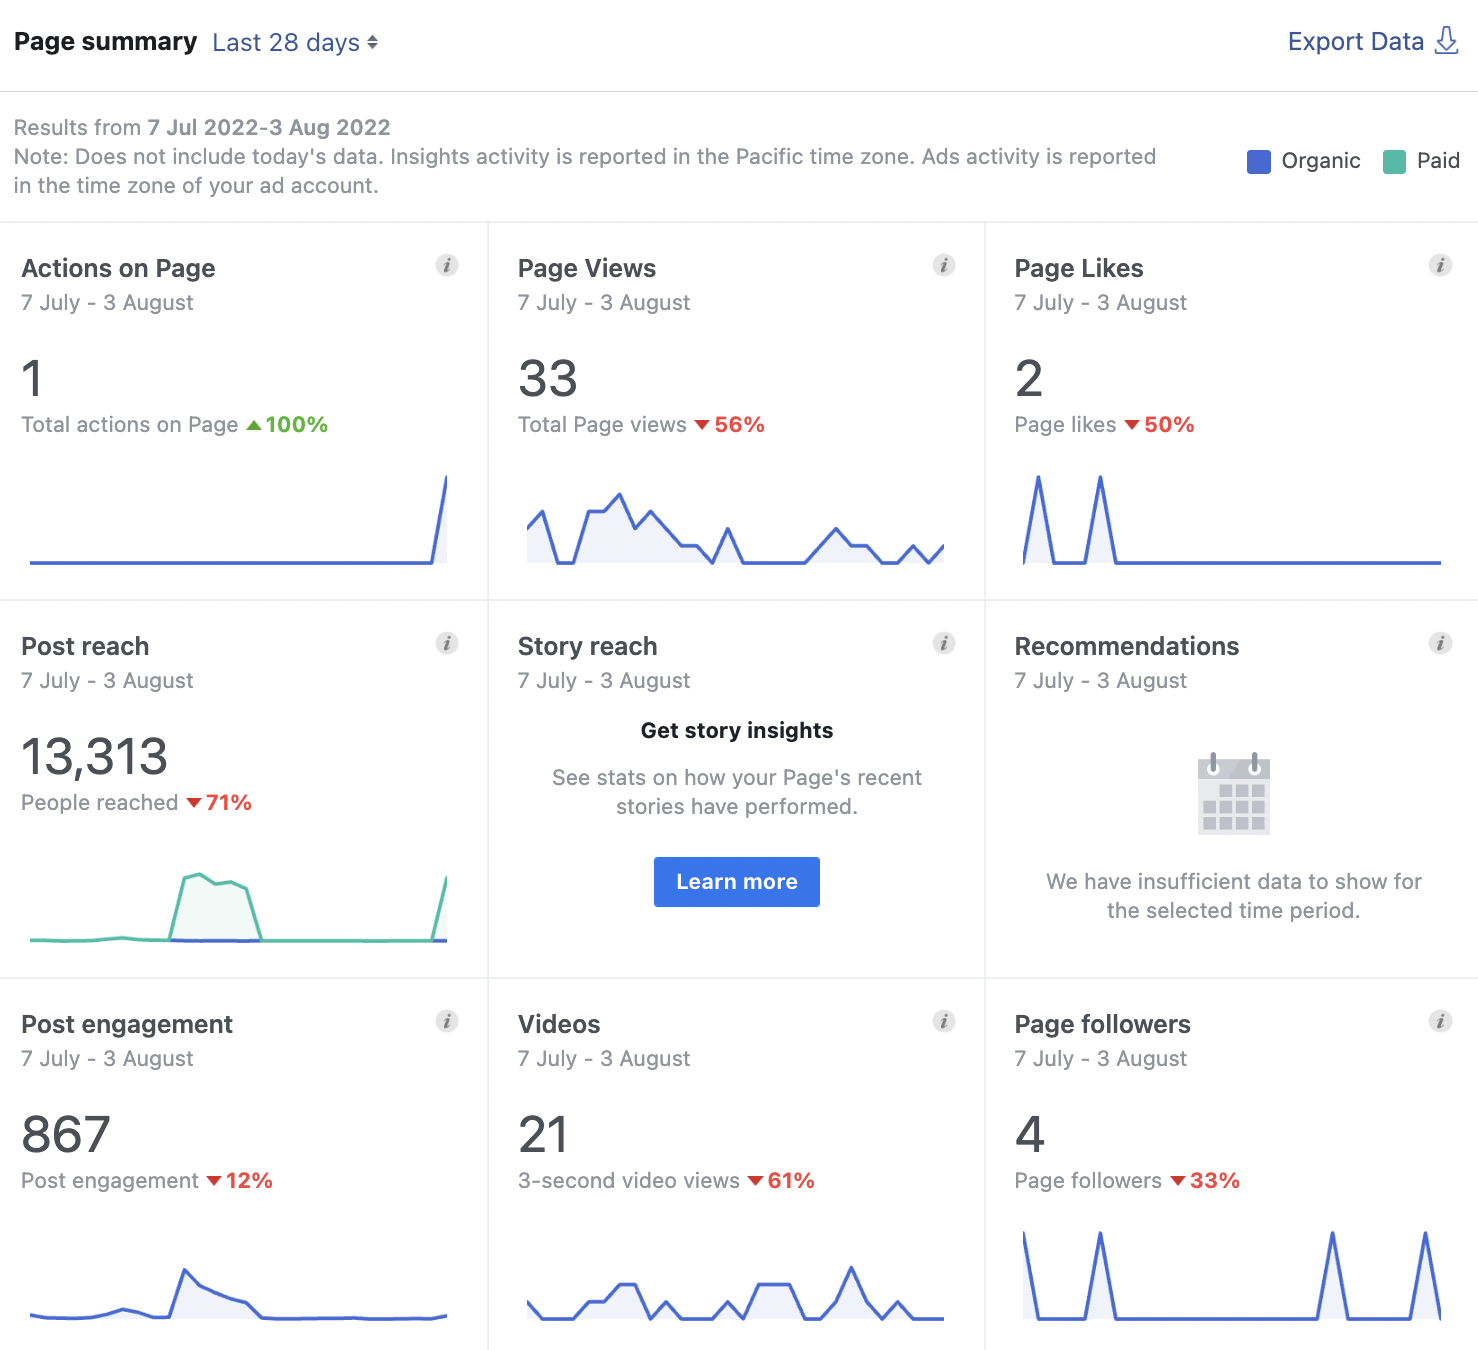Click the 61% decrease on video views
The image size is (1478, 1350).
pos(782,1180)
